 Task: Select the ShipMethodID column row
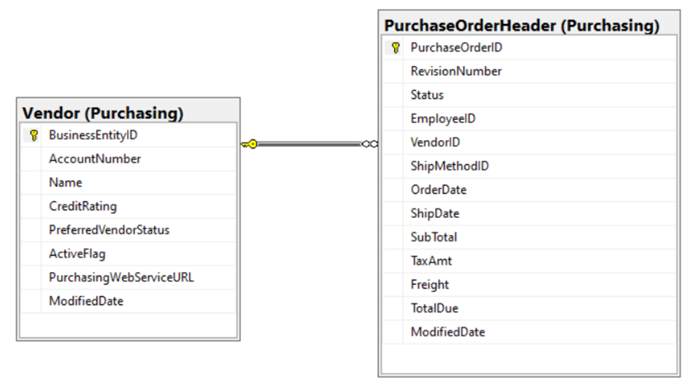pyautogui.click(x=530, y=166)
